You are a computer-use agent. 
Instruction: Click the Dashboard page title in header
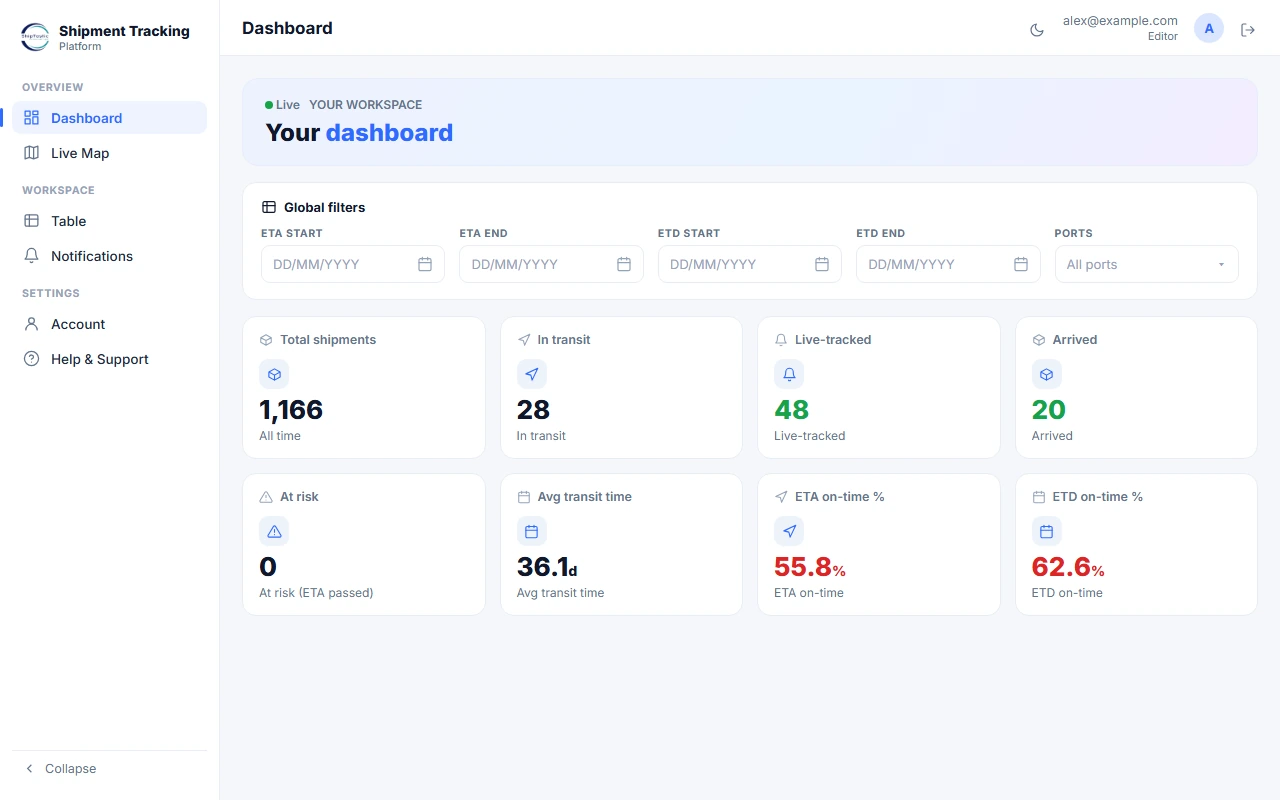pyautogui.click(x=287, y=28)
